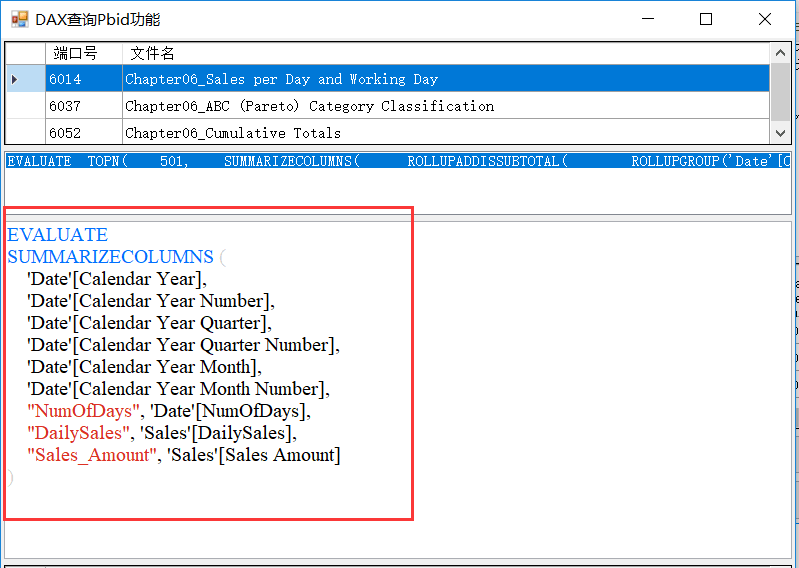Click the highlighted EVALUATE TOPN query text
The image size is (799, 568).
[x=398, y=161]
